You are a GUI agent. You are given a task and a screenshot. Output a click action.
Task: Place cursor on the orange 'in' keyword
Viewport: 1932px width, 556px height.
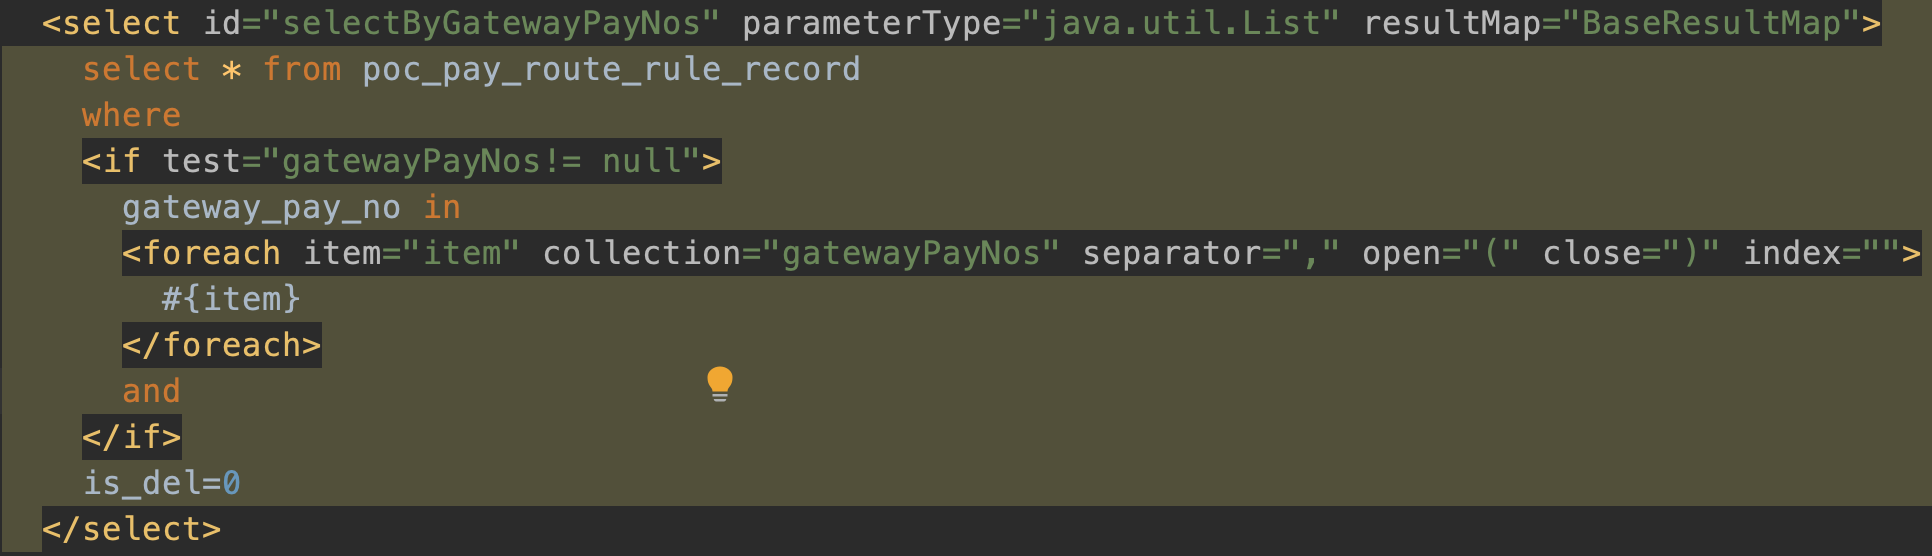[442, 207]
